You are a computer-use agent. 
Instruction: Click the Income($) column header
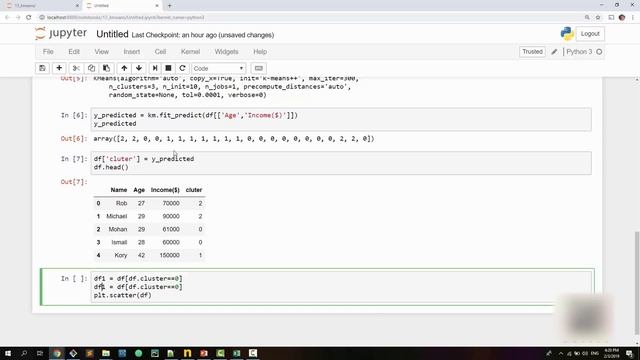(x=165, y=190)
